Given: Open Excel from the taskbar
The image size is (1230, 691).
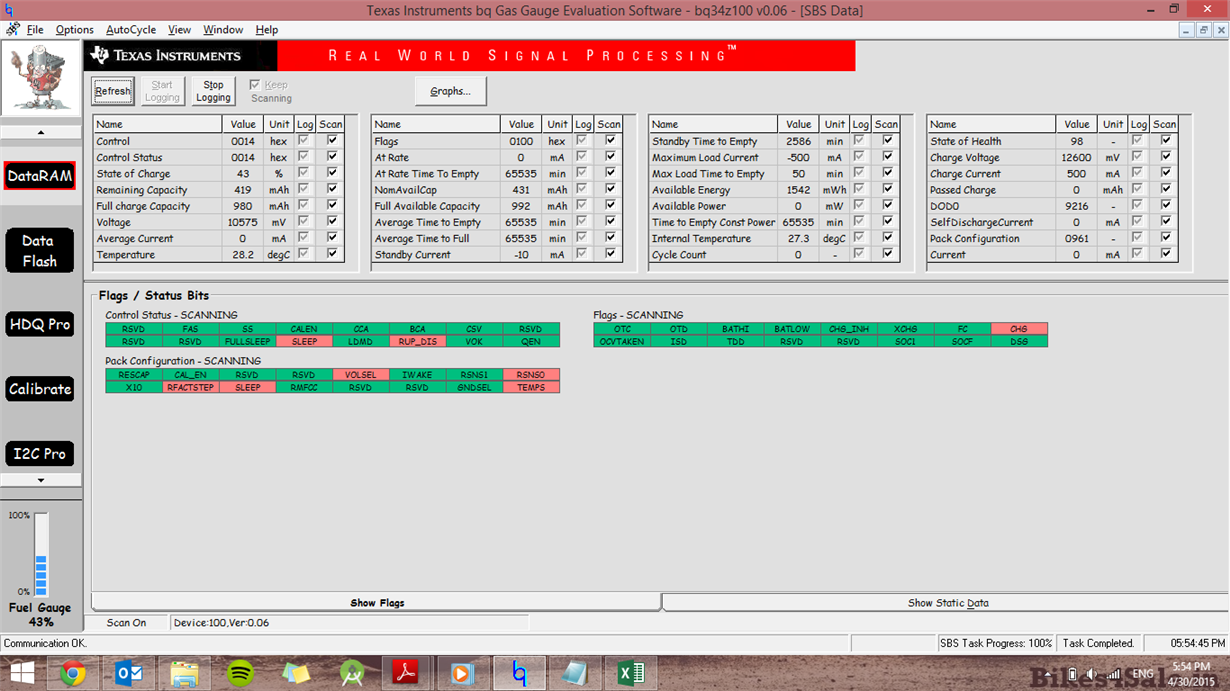Looking at the screenshot, I should click(632, 674).
